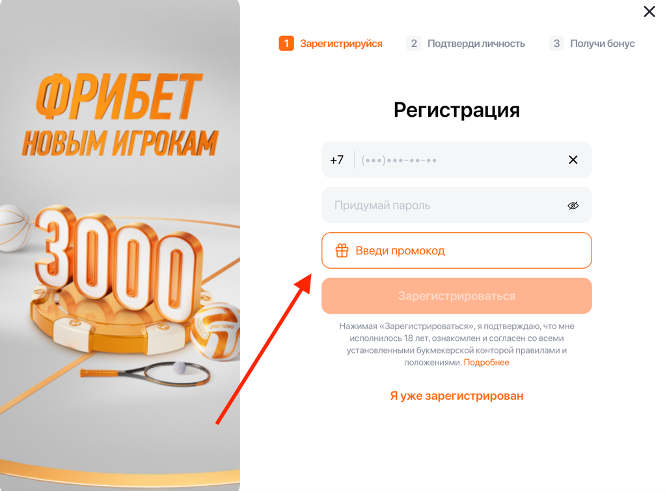Click the step number 3 badge

[x=556, y=43]
